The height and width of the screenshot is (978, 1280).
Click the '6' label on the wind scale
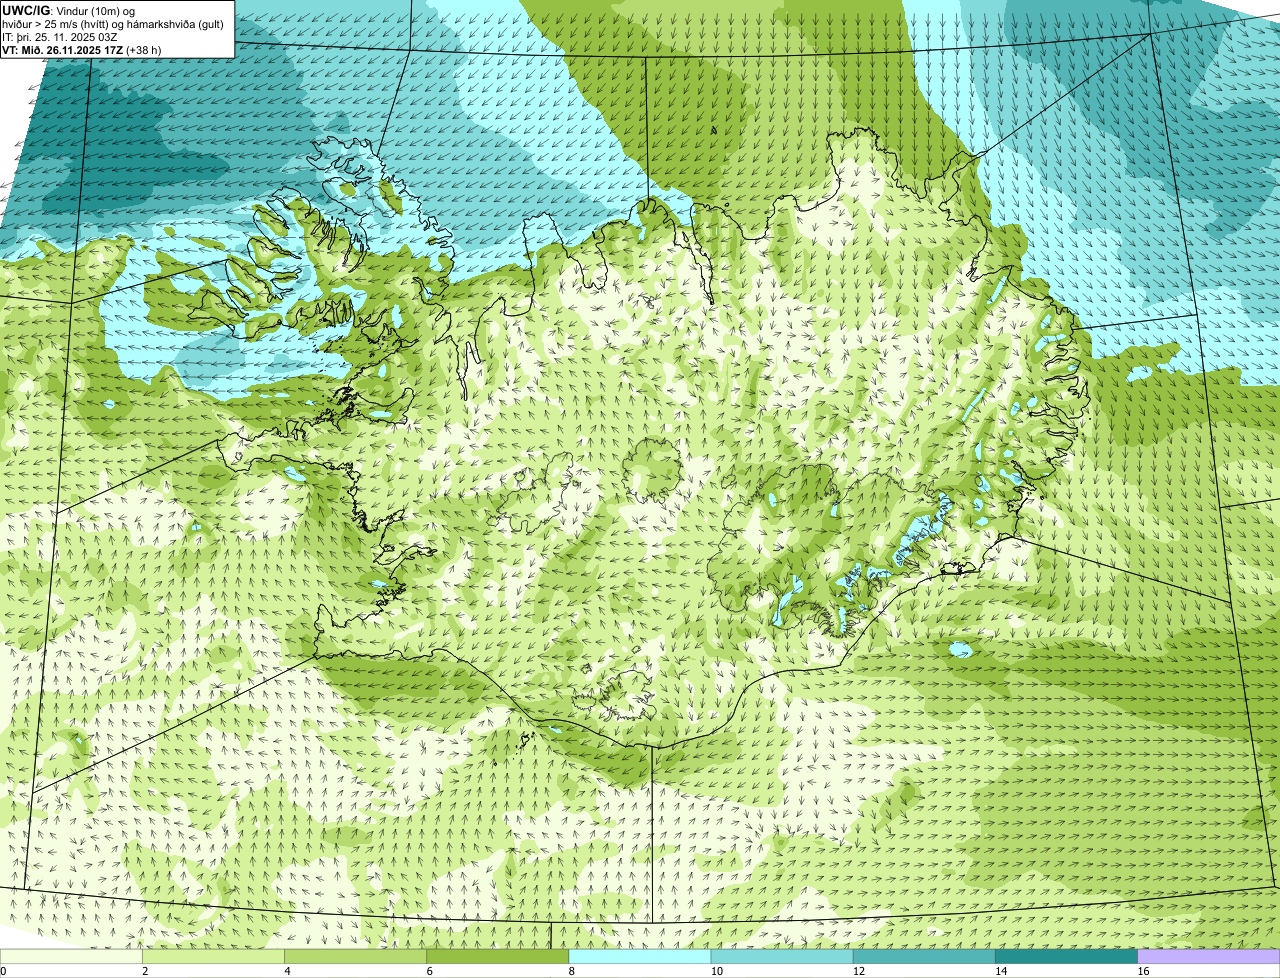[x=430, y=971]
